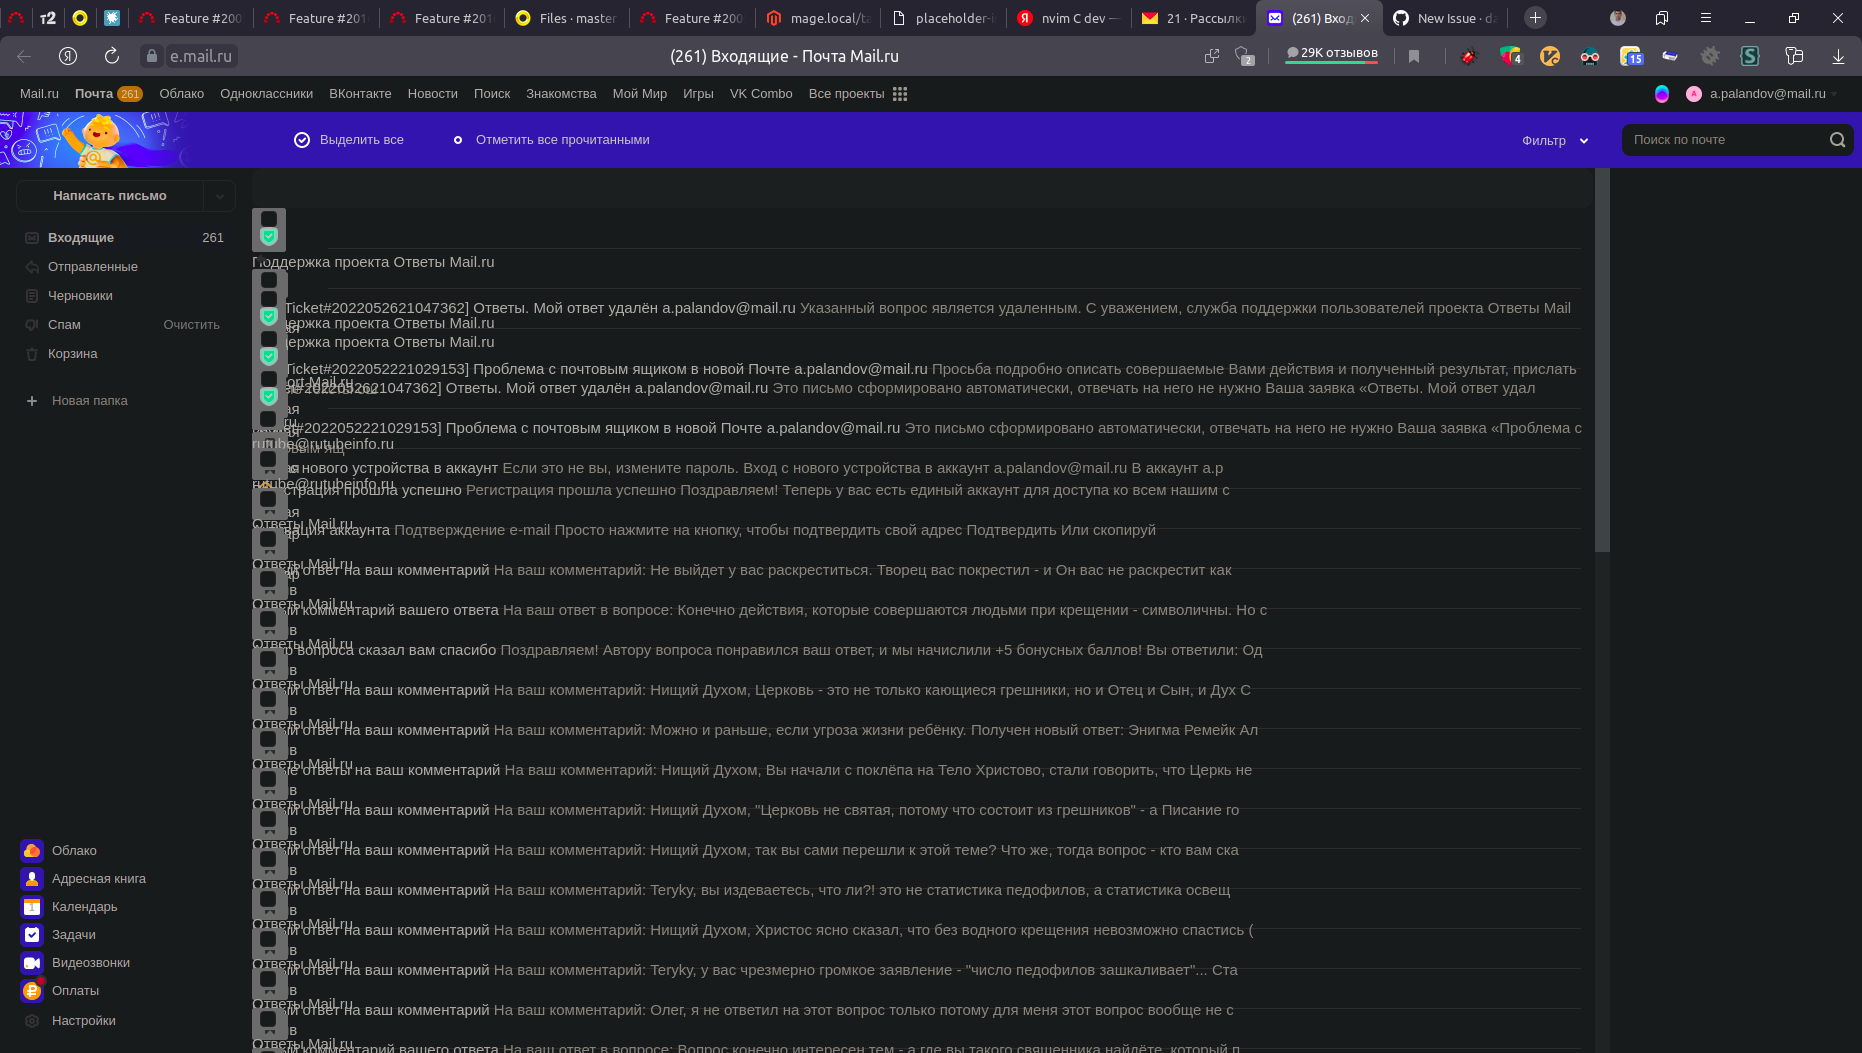The height and width of the screenshot is (1053, 1862).
Task: Click the red ladybug extension icon
Action: tap(1468, 57)
